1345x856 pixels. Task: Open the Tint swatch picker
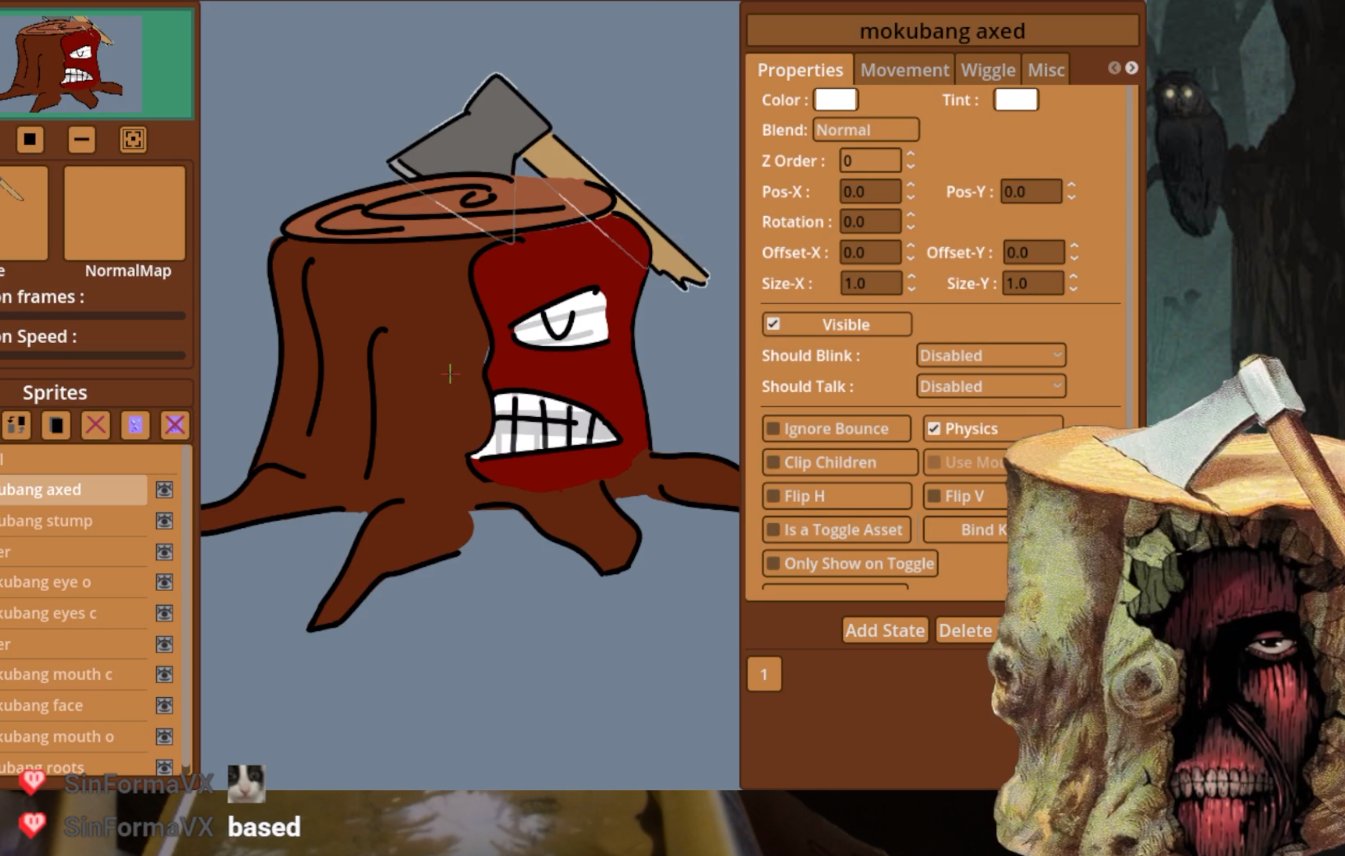[x=1016, y=100]
